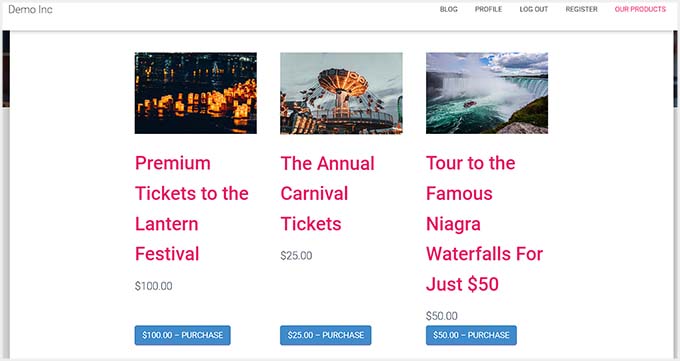Click the Demo Inc site title
This screenshot has height=361, width=680.
click(x=30, y=9)
